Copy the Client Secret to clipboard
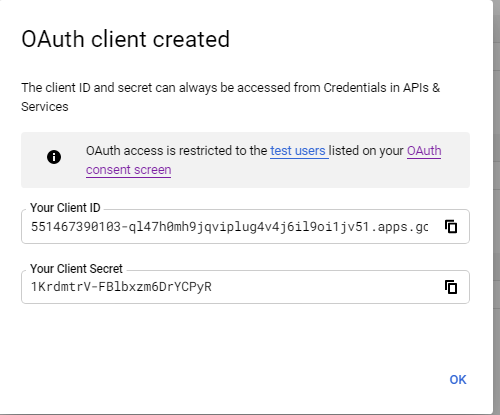This screenshot has width=500, height=415. click(451, 287)
